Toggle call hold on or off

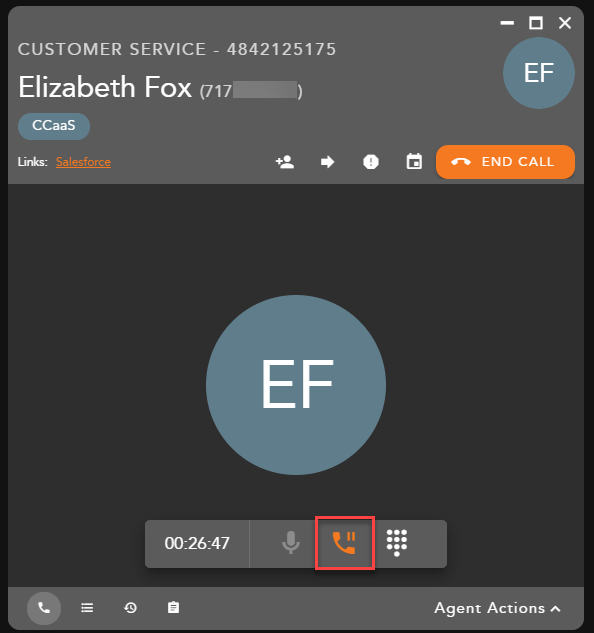click(344, 543)
